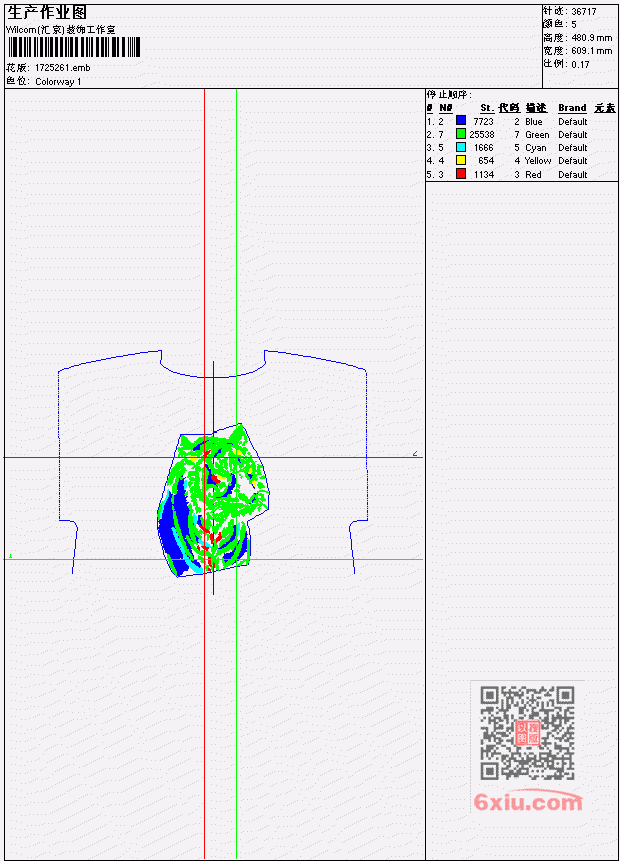Select the height value 480.9 mm
Image resolution: width=620 pixels, height=861 pixels.
point(591,38)
